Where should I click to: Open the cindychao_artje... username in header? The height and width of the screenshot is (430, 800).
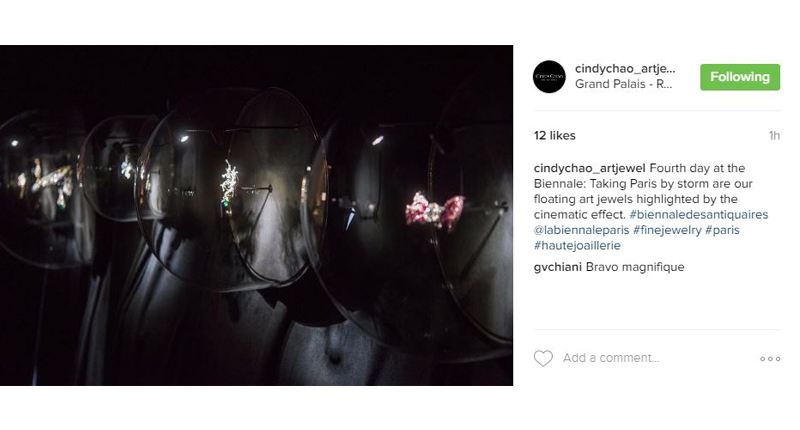click(x=624, y=68)
